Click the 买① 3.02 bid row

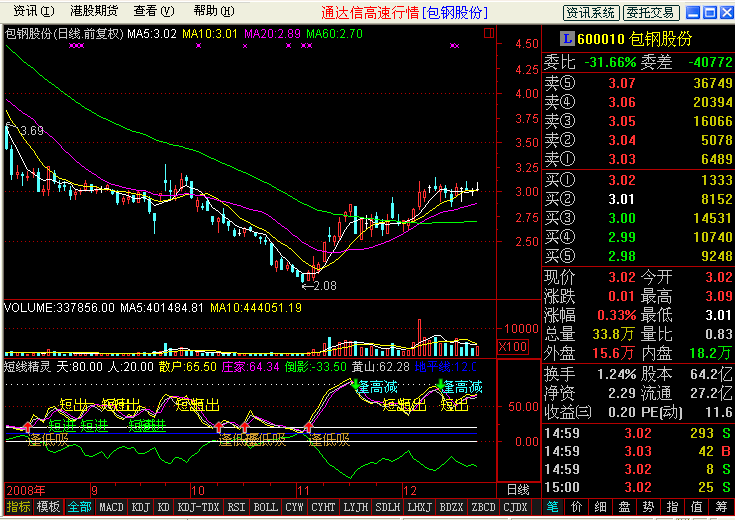click(638, 180)
